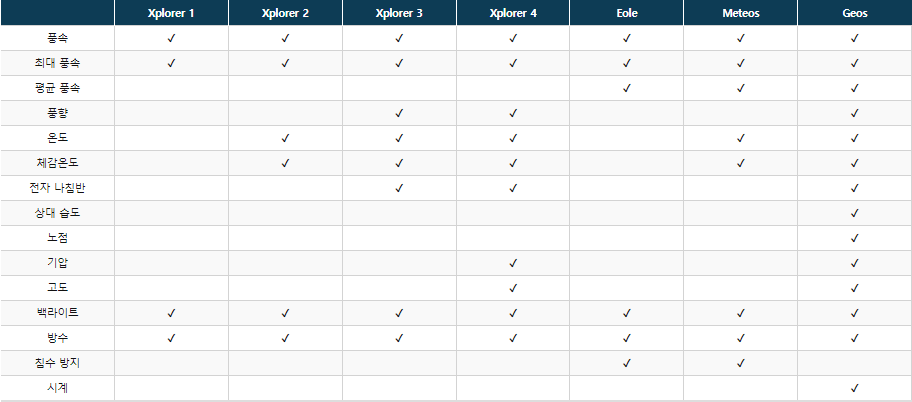Click the 침수 방지 row label
This screenshot has width=912, height=402.
pyautogui.click(x=57, y=363)
